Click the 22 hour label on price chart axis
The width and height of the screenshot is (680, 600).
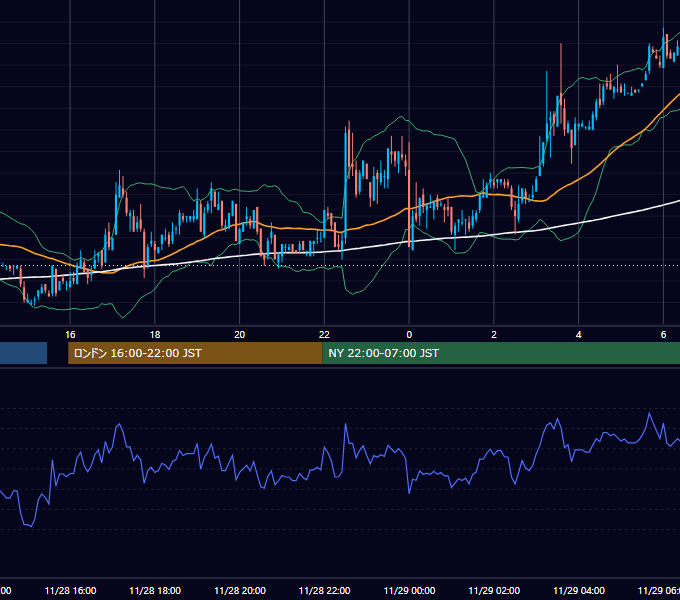pyautogui.click(x=324, y=335)
